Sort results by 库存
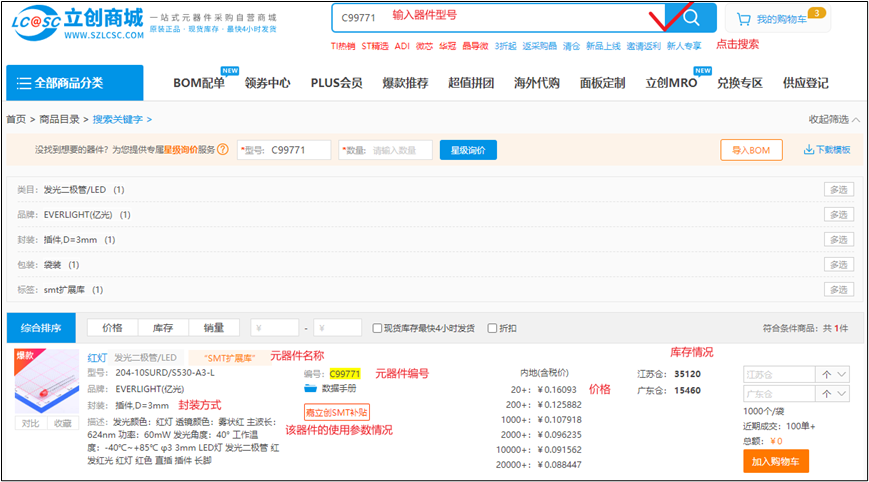Image resolution: width=869 pixels, height=482 pixels. (x=163, y=328)
